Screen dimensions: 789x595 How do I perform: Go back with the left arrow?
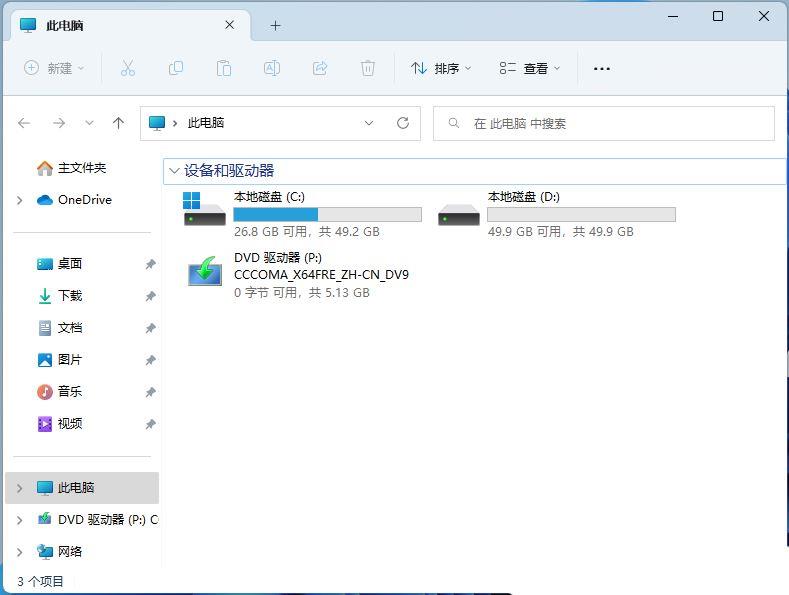click(24, 123)
